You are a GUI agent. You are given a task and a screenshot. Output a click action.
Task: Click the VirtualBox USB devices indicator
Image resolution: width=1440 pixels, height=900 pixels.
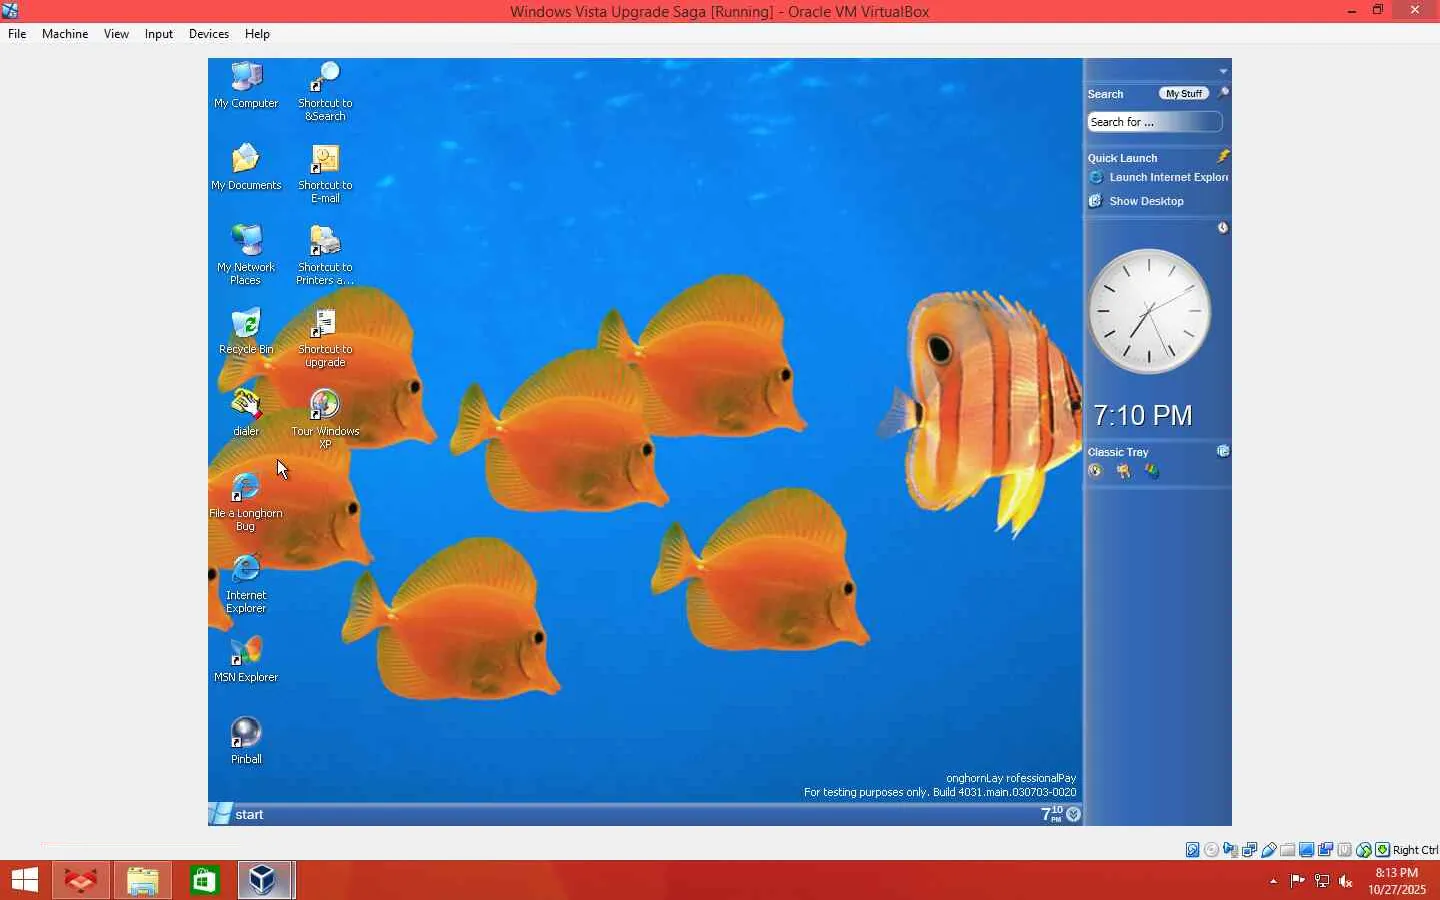coord(1269,850)
